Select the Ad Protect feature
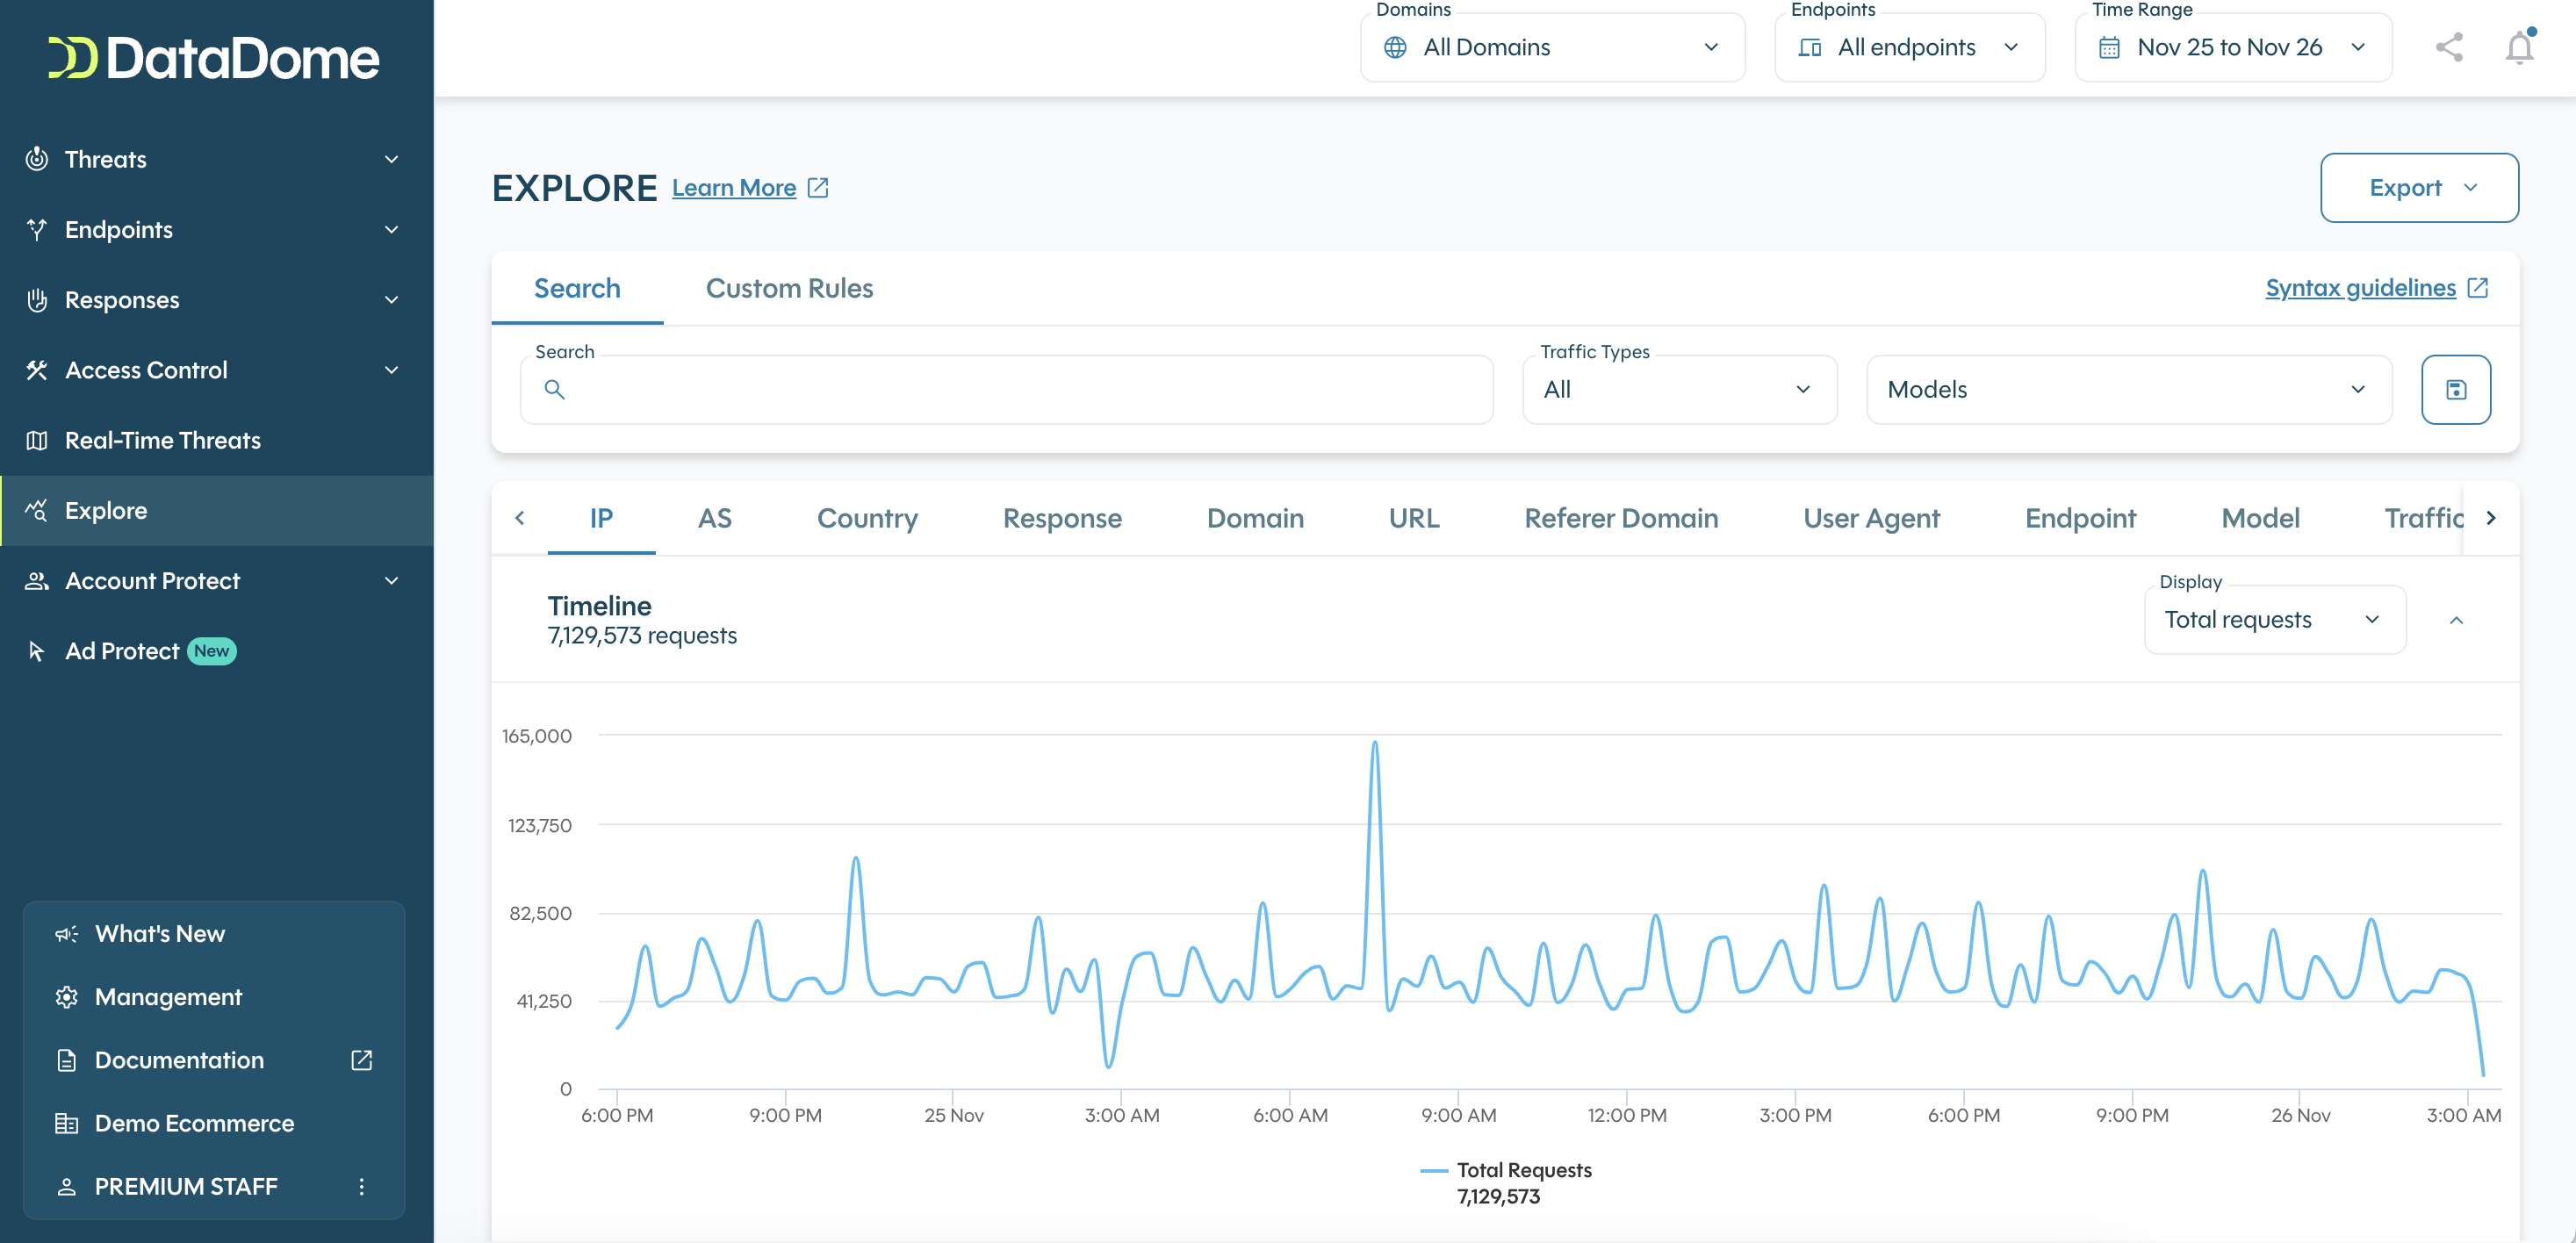The width and height of the screenshot is (2576, 1243). pos(126,650)
